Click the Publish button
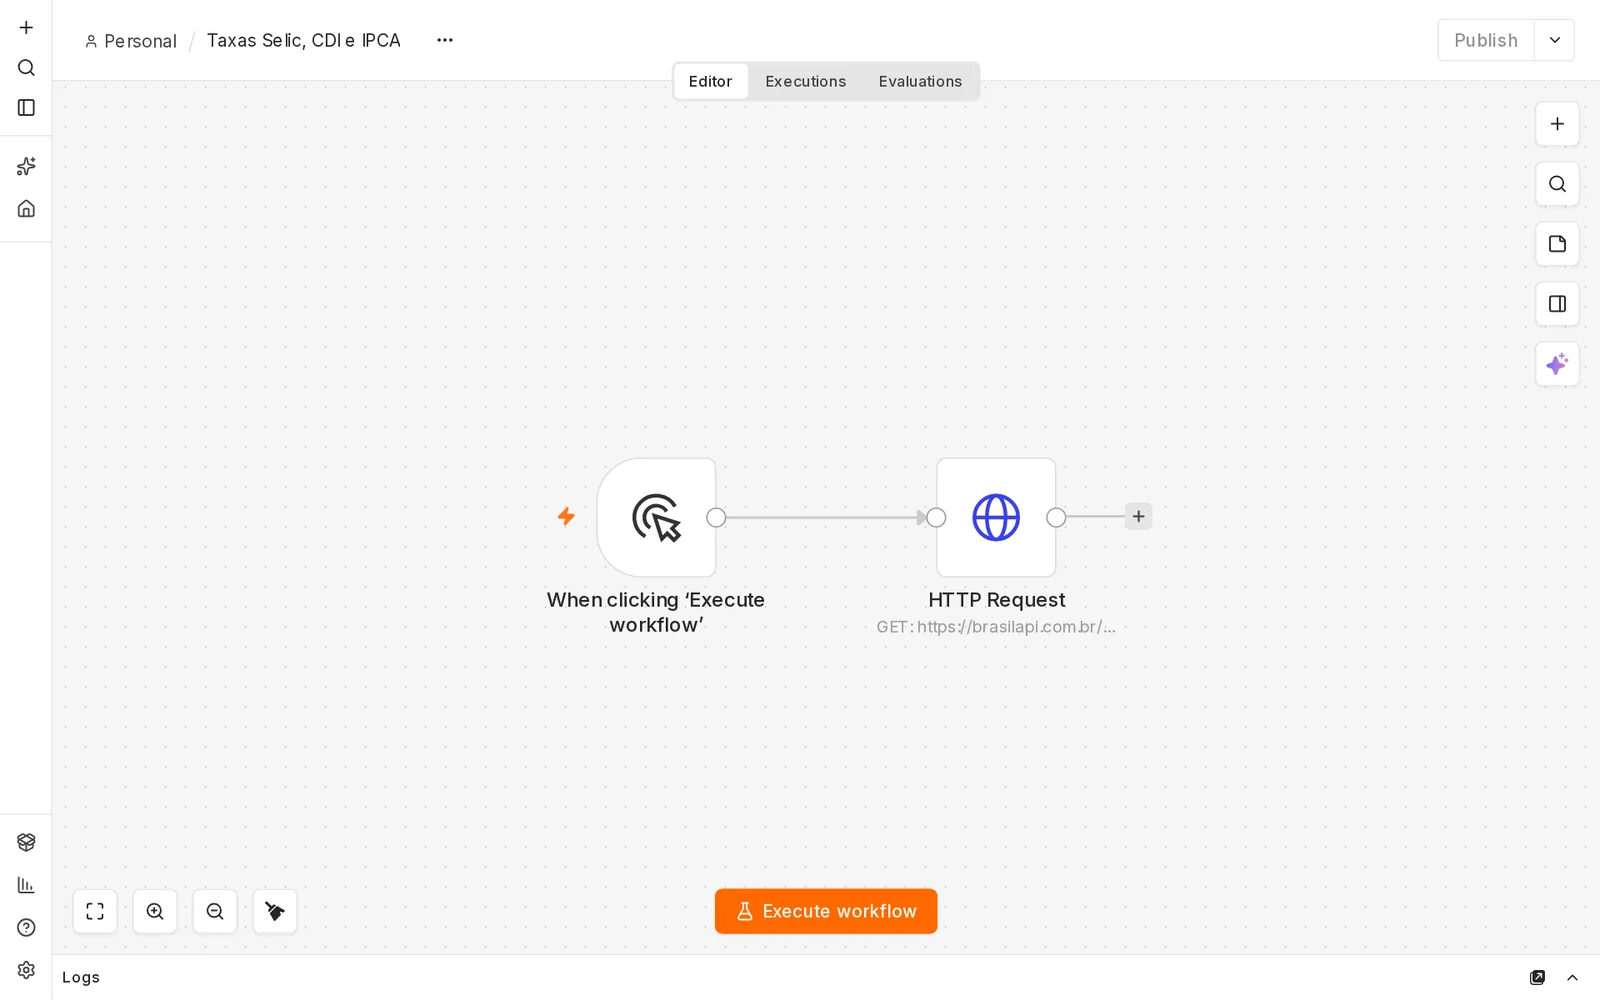Screen dimensions: 1600x1000 point(1486,40)
